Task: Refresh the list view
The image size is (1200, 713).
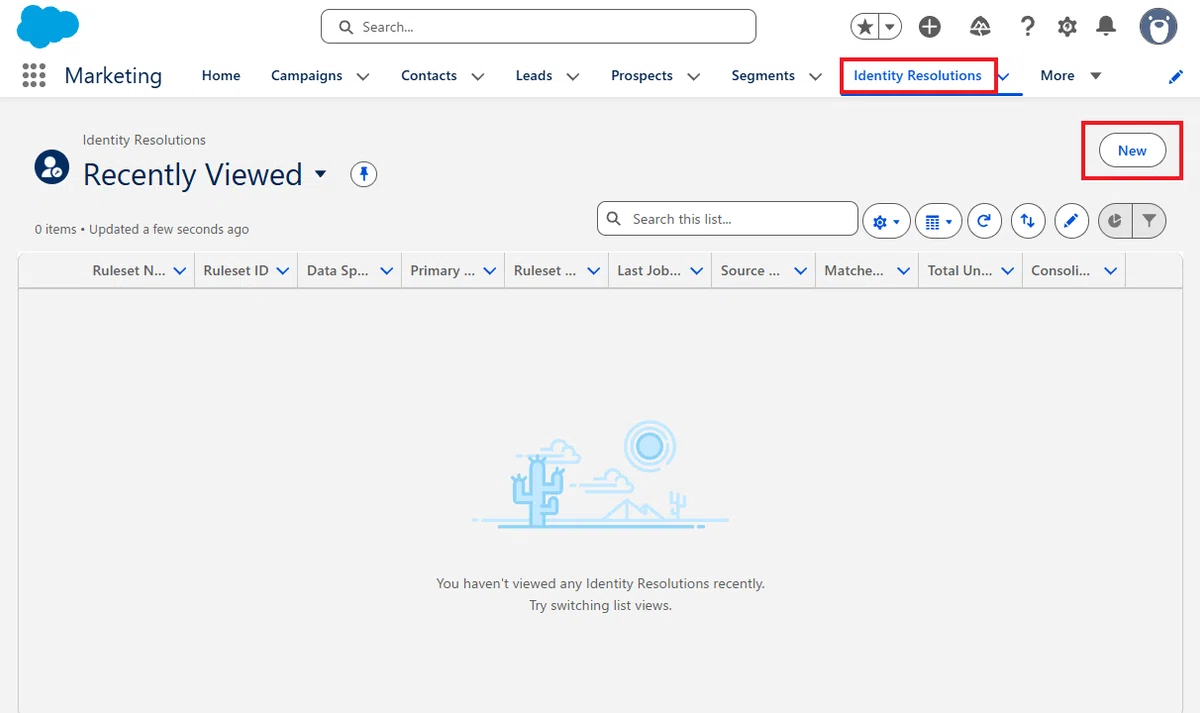Action: coord(984,221)
